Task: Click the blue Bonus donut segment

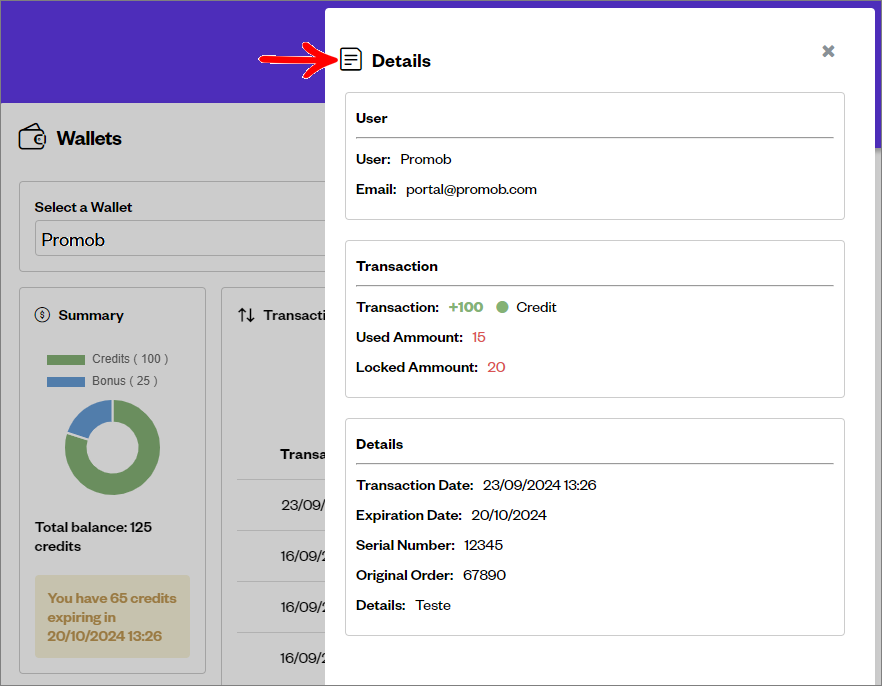Action: (88, 418)
